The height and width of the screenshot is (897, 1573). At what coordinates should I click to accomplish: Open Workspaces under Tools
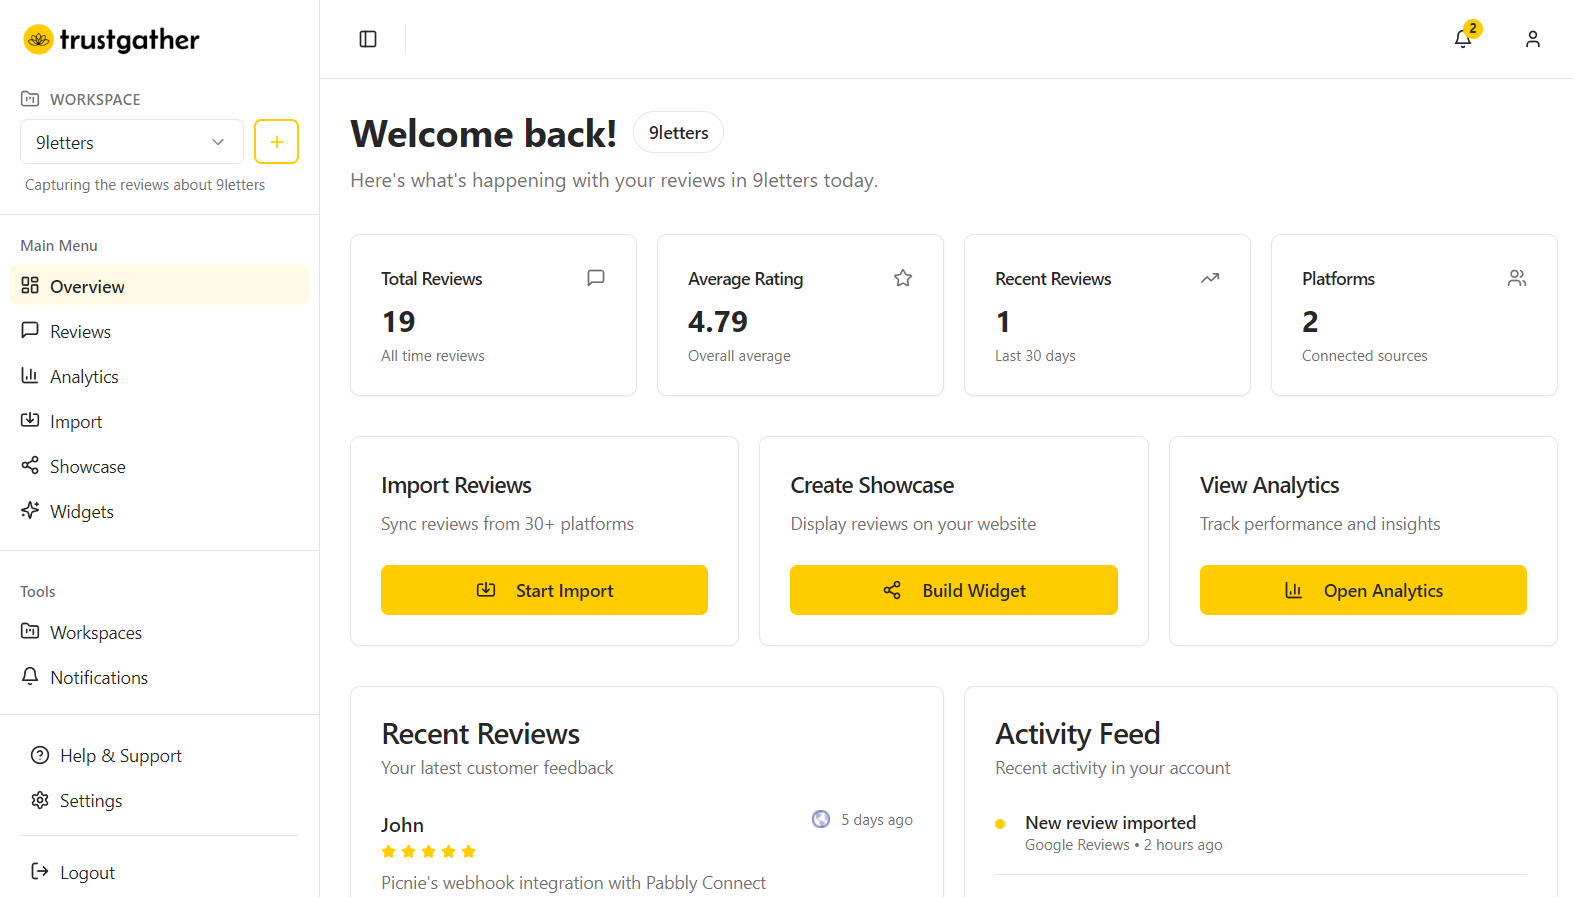(x=160, y=632)
